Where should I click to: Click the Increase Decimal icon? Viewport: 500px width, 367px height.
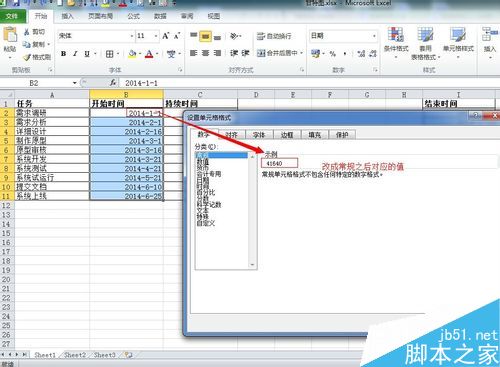[361, 53]
